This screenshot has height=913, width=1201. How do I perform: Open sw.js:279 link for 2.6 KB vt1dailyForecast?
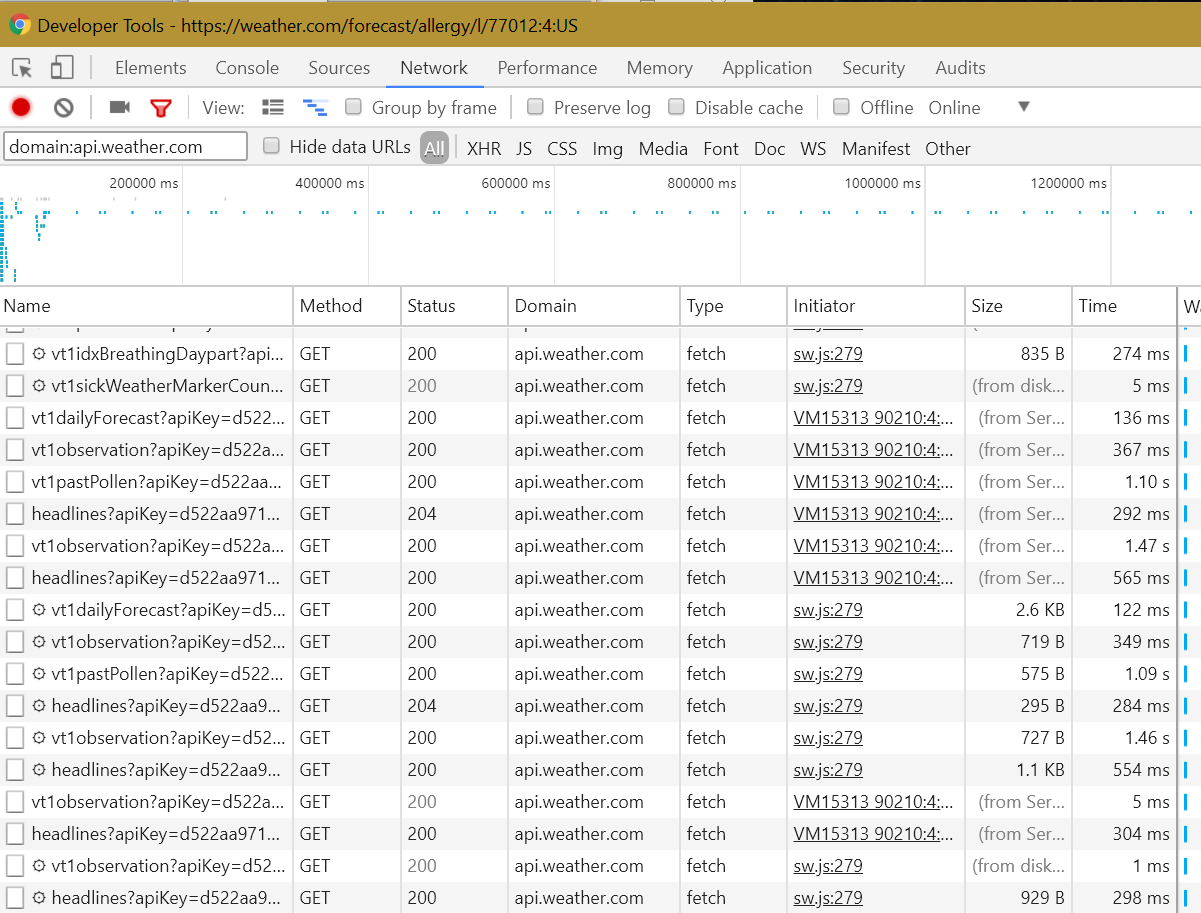[828, 610]
